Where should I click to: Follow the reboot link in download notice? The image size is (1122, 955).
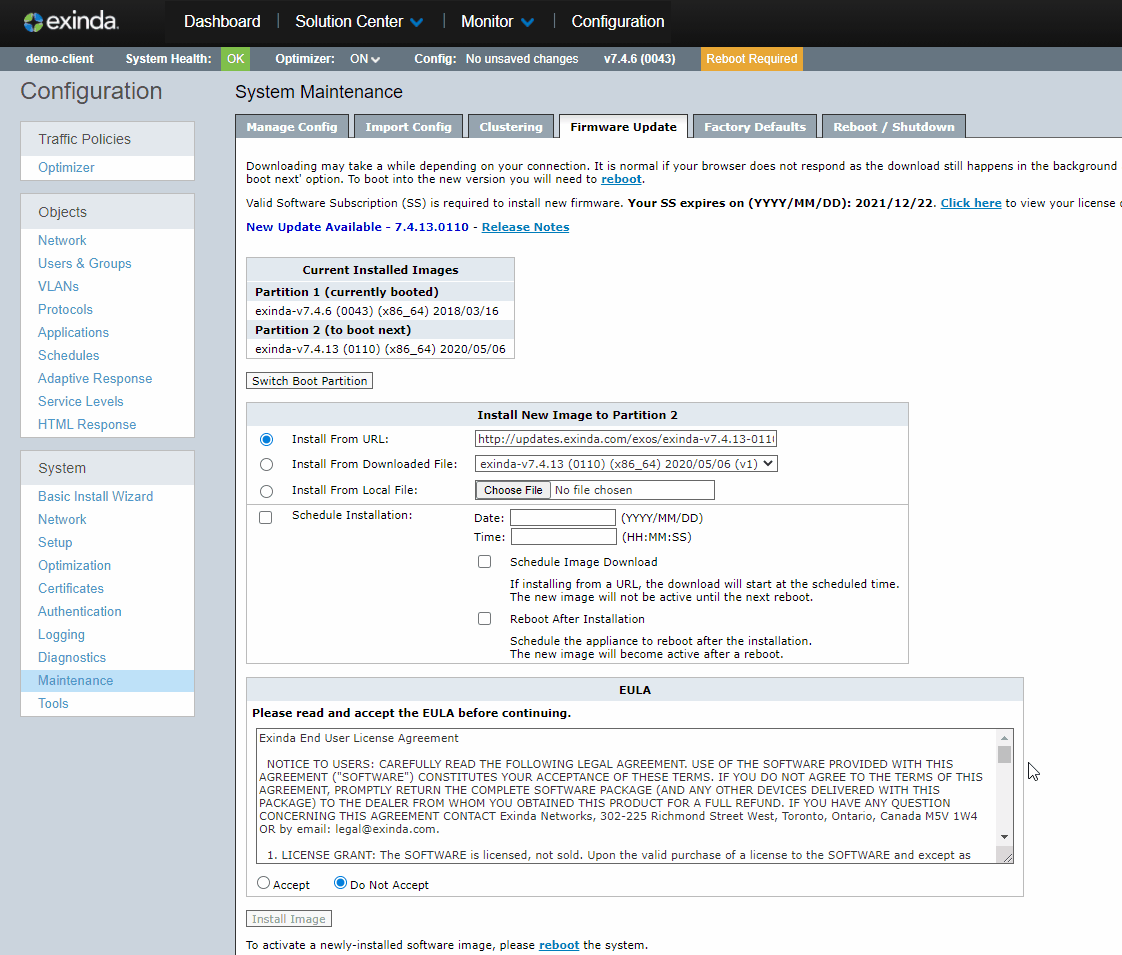621,179
